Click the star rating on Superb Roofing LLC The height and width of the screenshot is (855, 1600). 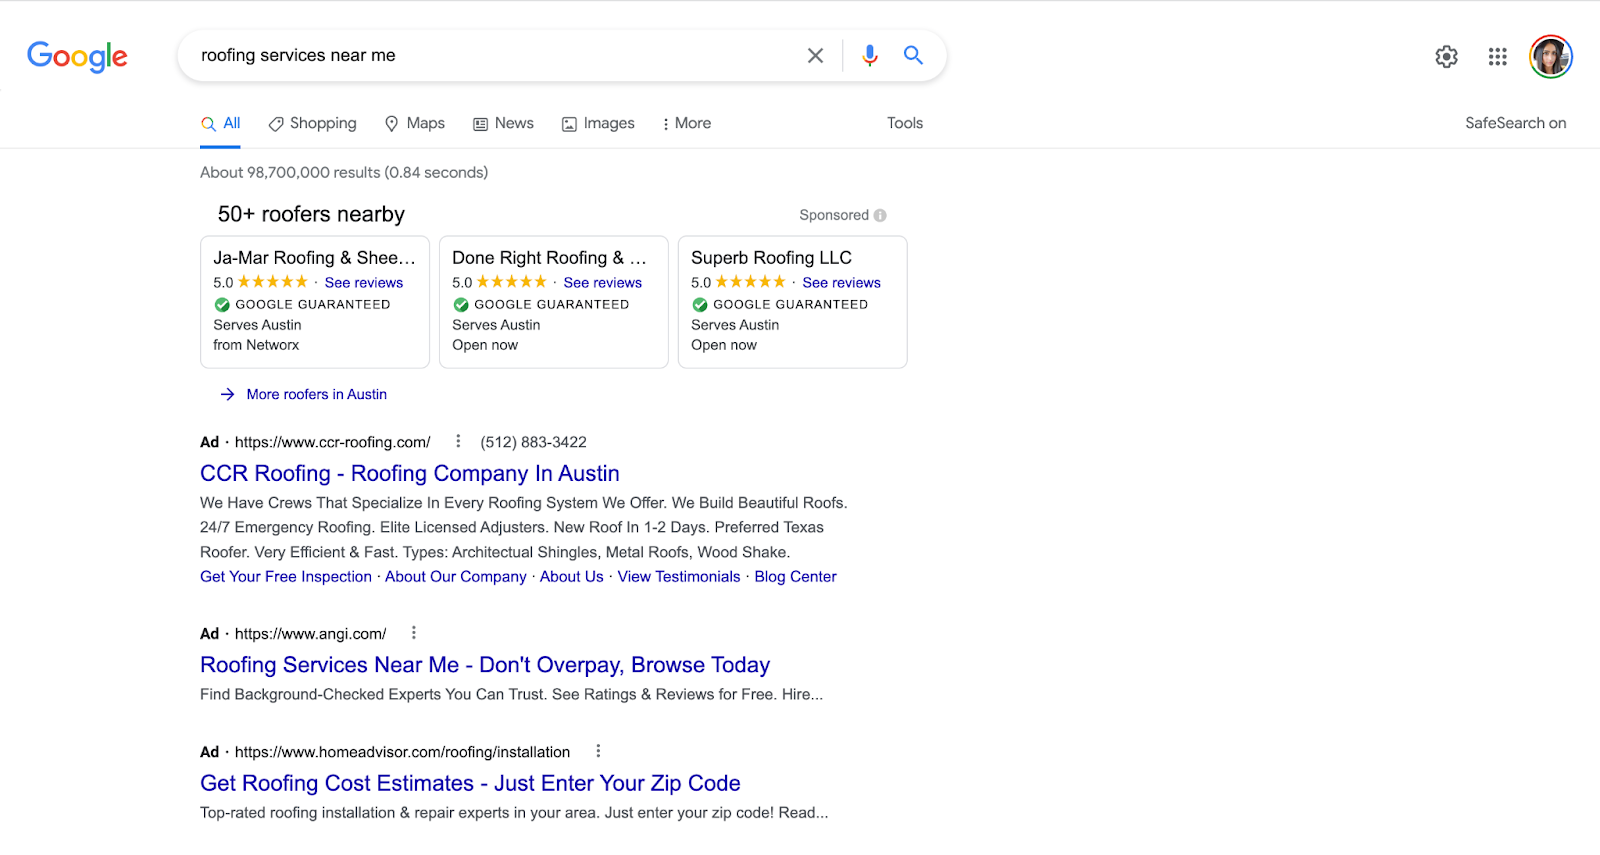[751, 282]
